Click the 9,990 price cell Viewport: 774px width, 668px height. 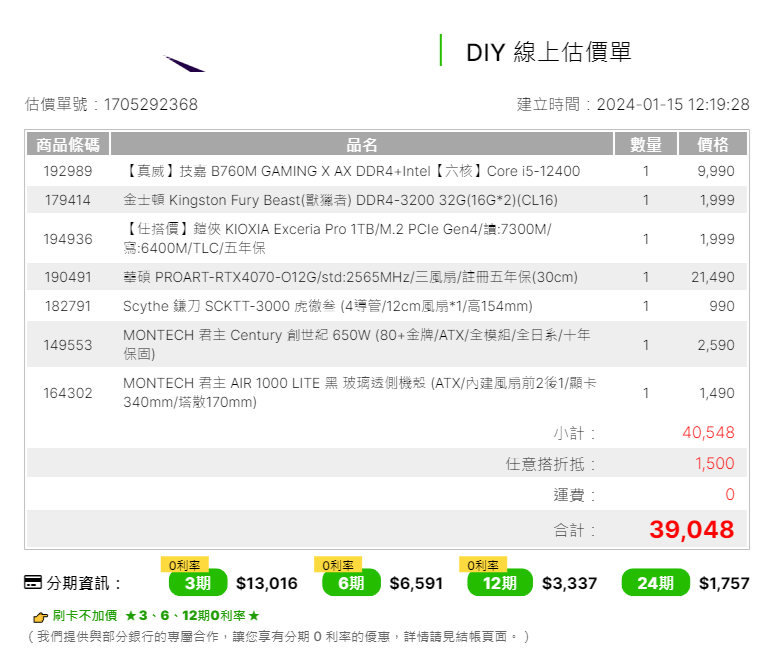716,171
